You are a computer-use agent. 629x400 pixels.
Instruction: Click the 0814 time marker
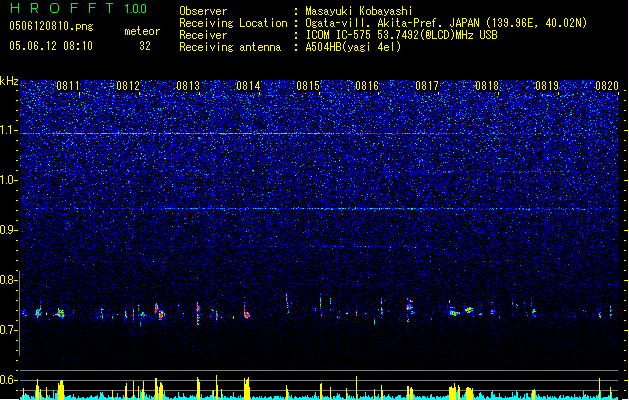(248, 86)
